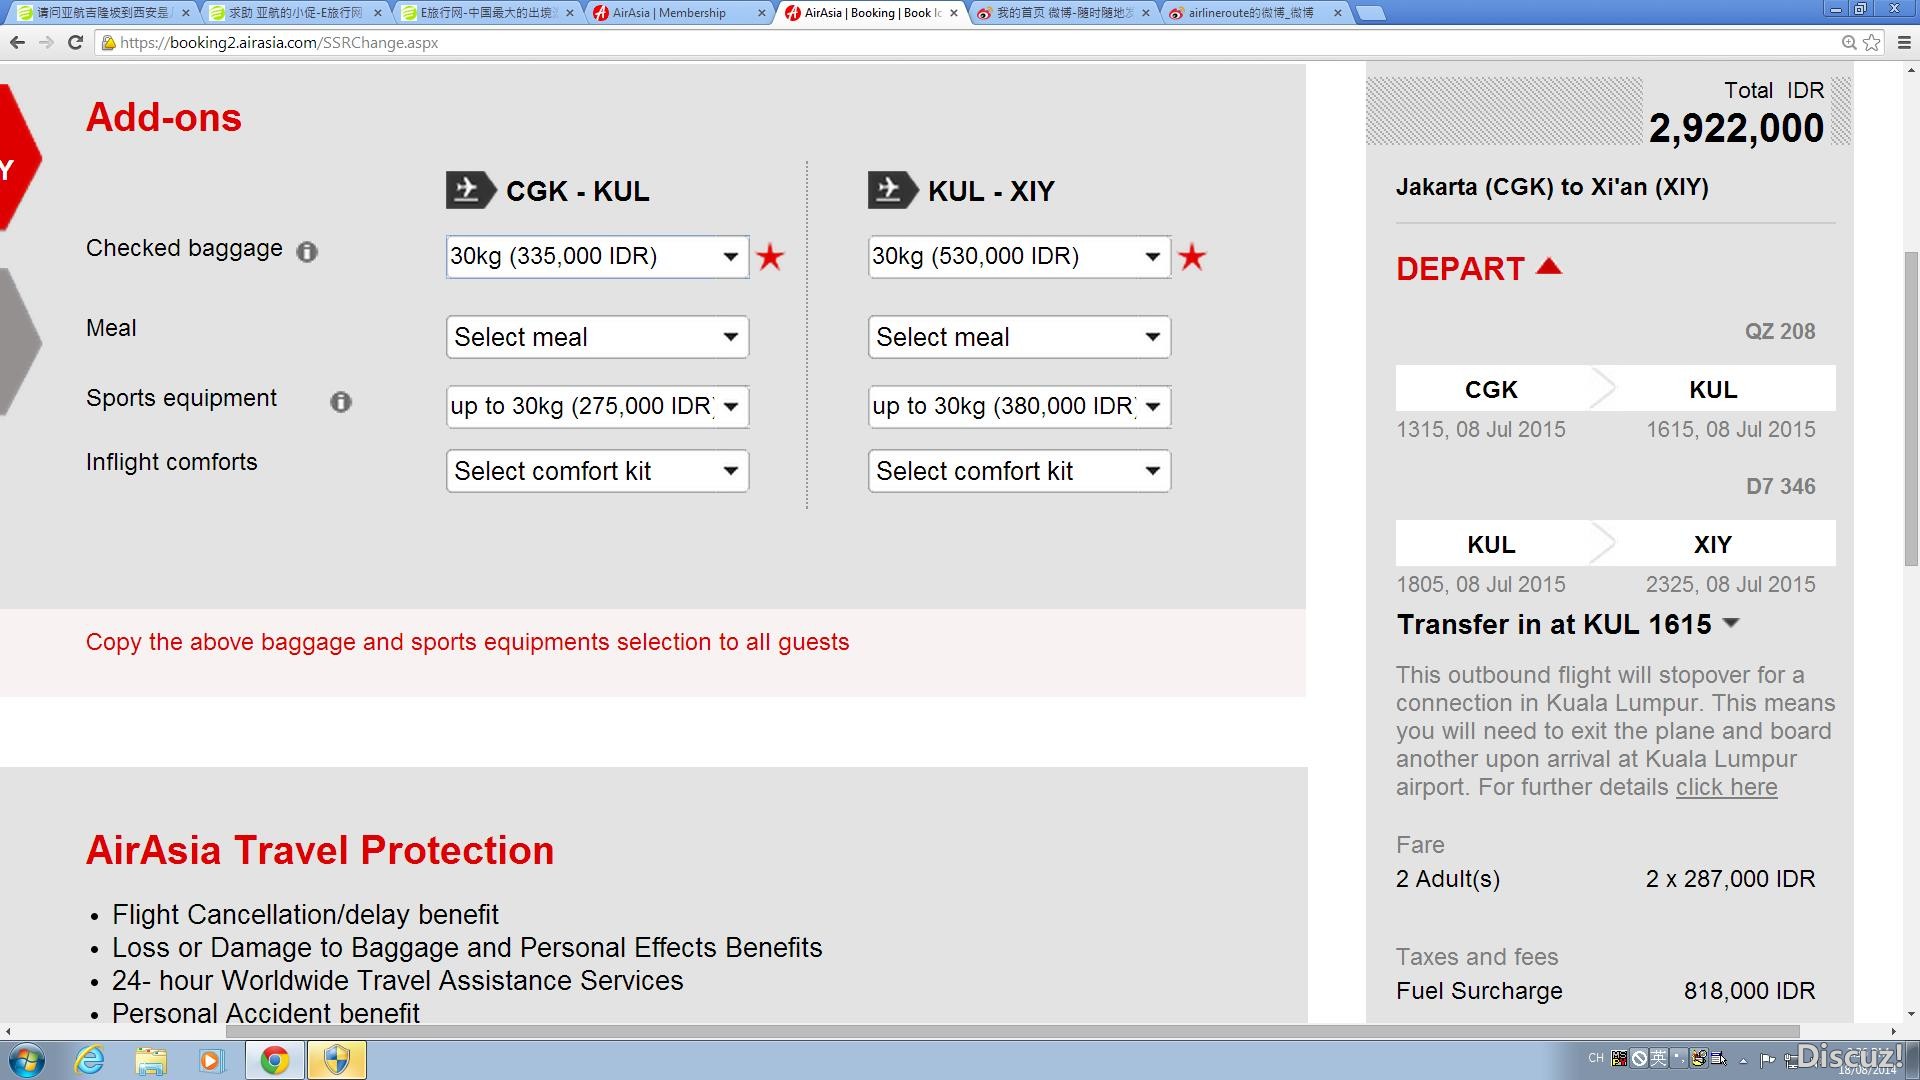The width and height of the screenshot is (1920, 1080).
Task: Click the departure time 1315, 08 Jul 2015
Action: point(1481,430)
